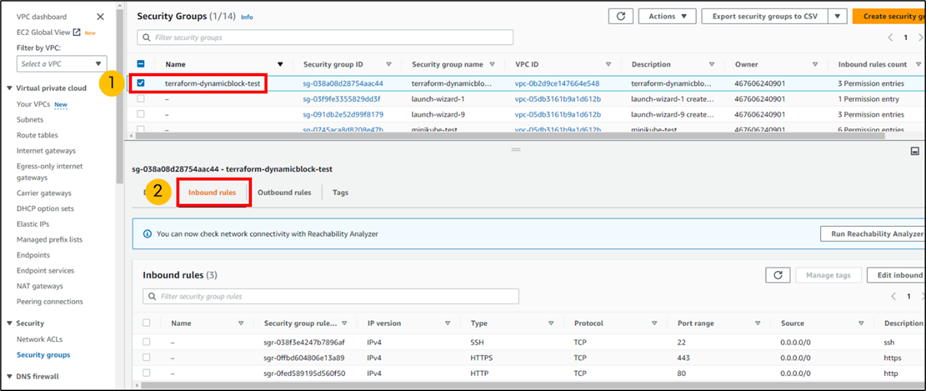This screenshot has width=926, height=391.
Task: Select the Inbound rules tab
Action: coord(212,193)
